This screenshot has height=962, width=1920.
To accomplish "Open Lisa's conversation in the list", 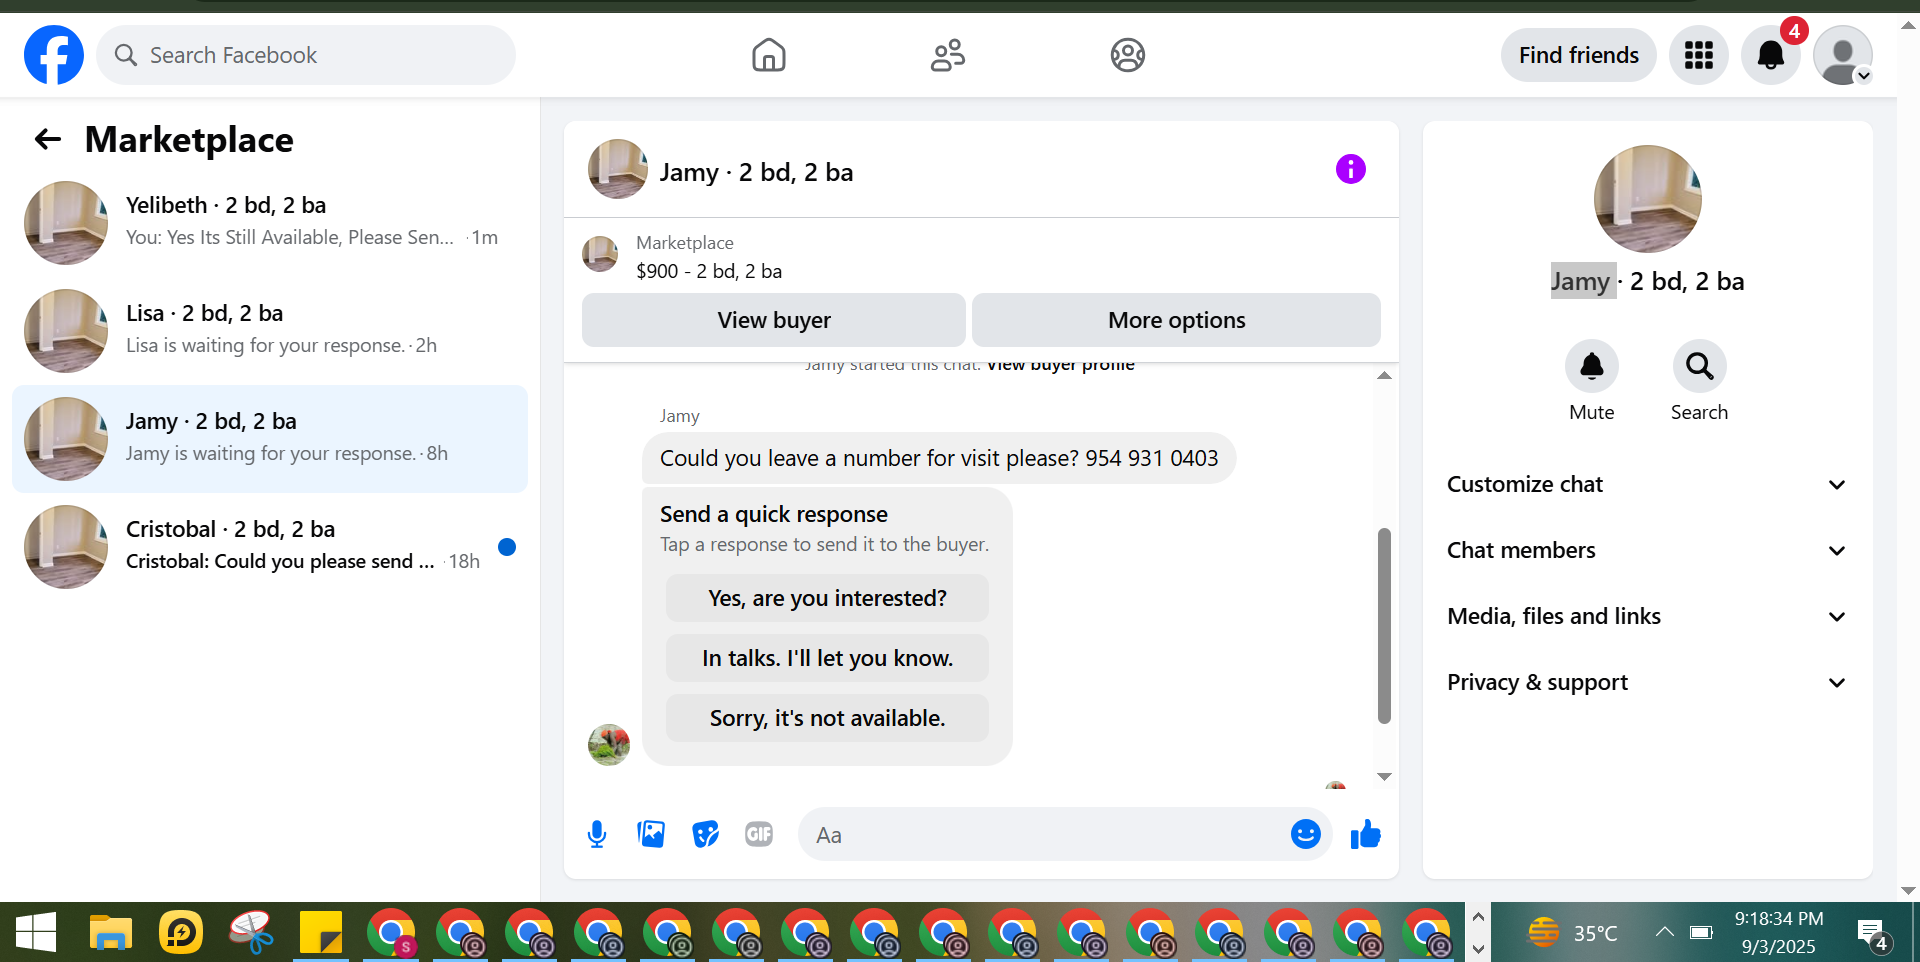I will (x=270, y=330).
